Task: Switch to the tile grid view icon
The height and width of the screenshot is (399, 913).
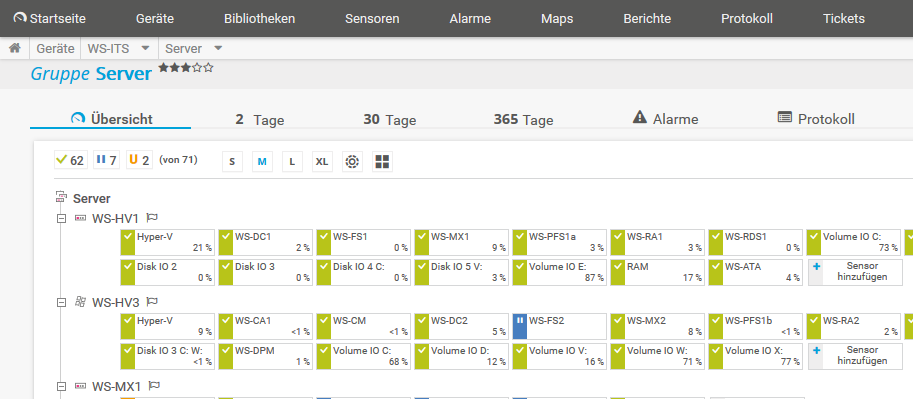Action: pyautogui.click(x=382, y=161)
